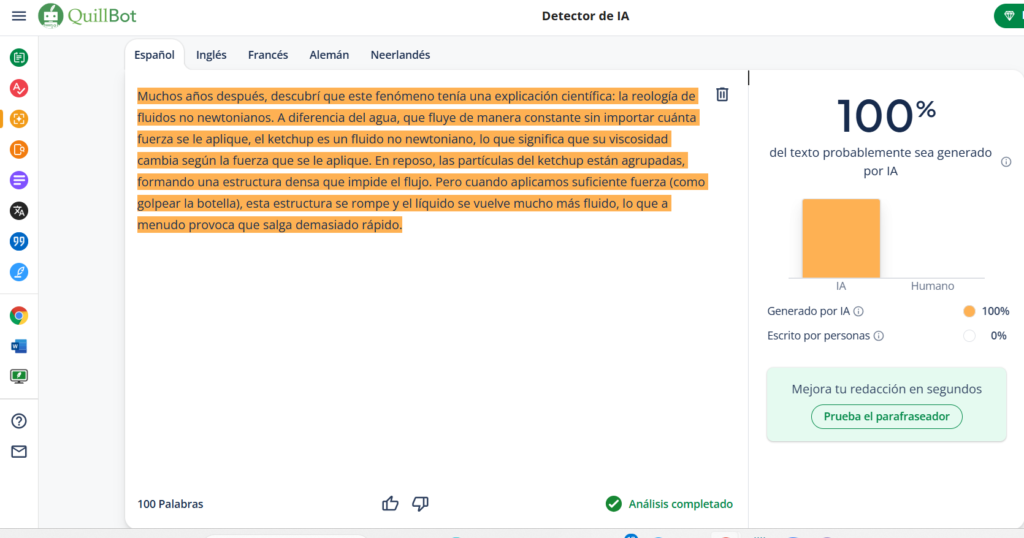Open the desktop app monitor icon
Screen dimensions: 1024x538
pyautogui.click(x=19, y=376)
